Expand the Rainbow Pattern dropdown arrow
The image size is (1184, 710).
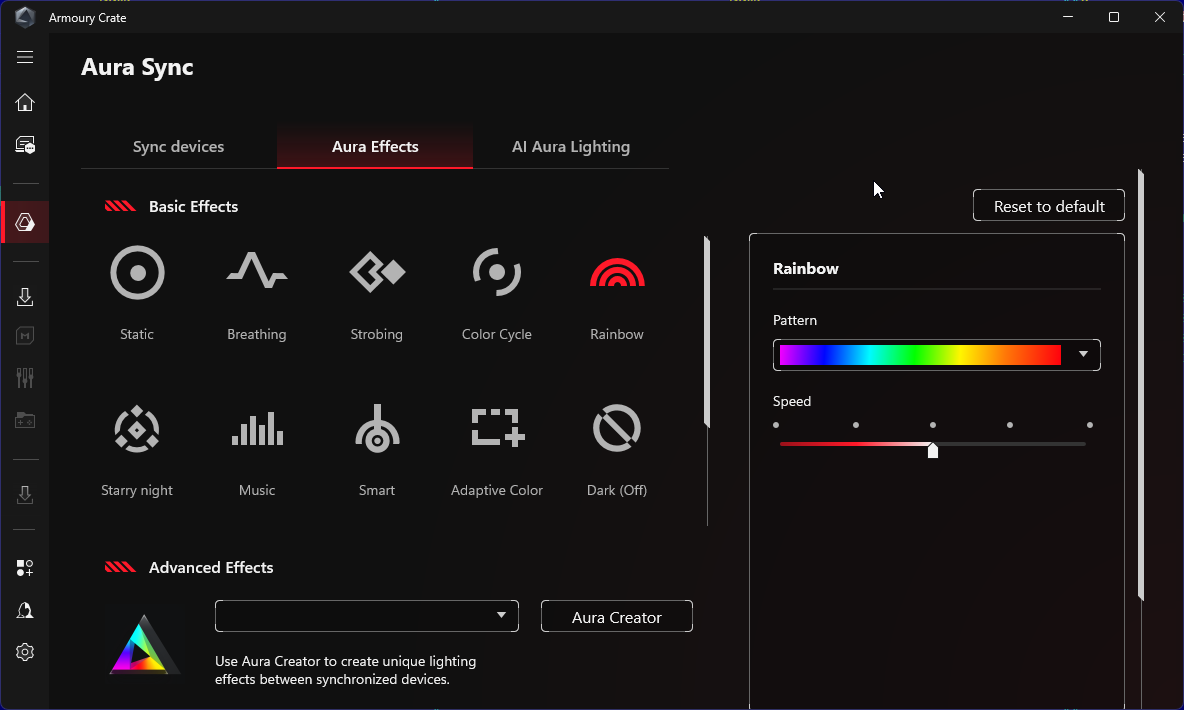[1083, 354]
